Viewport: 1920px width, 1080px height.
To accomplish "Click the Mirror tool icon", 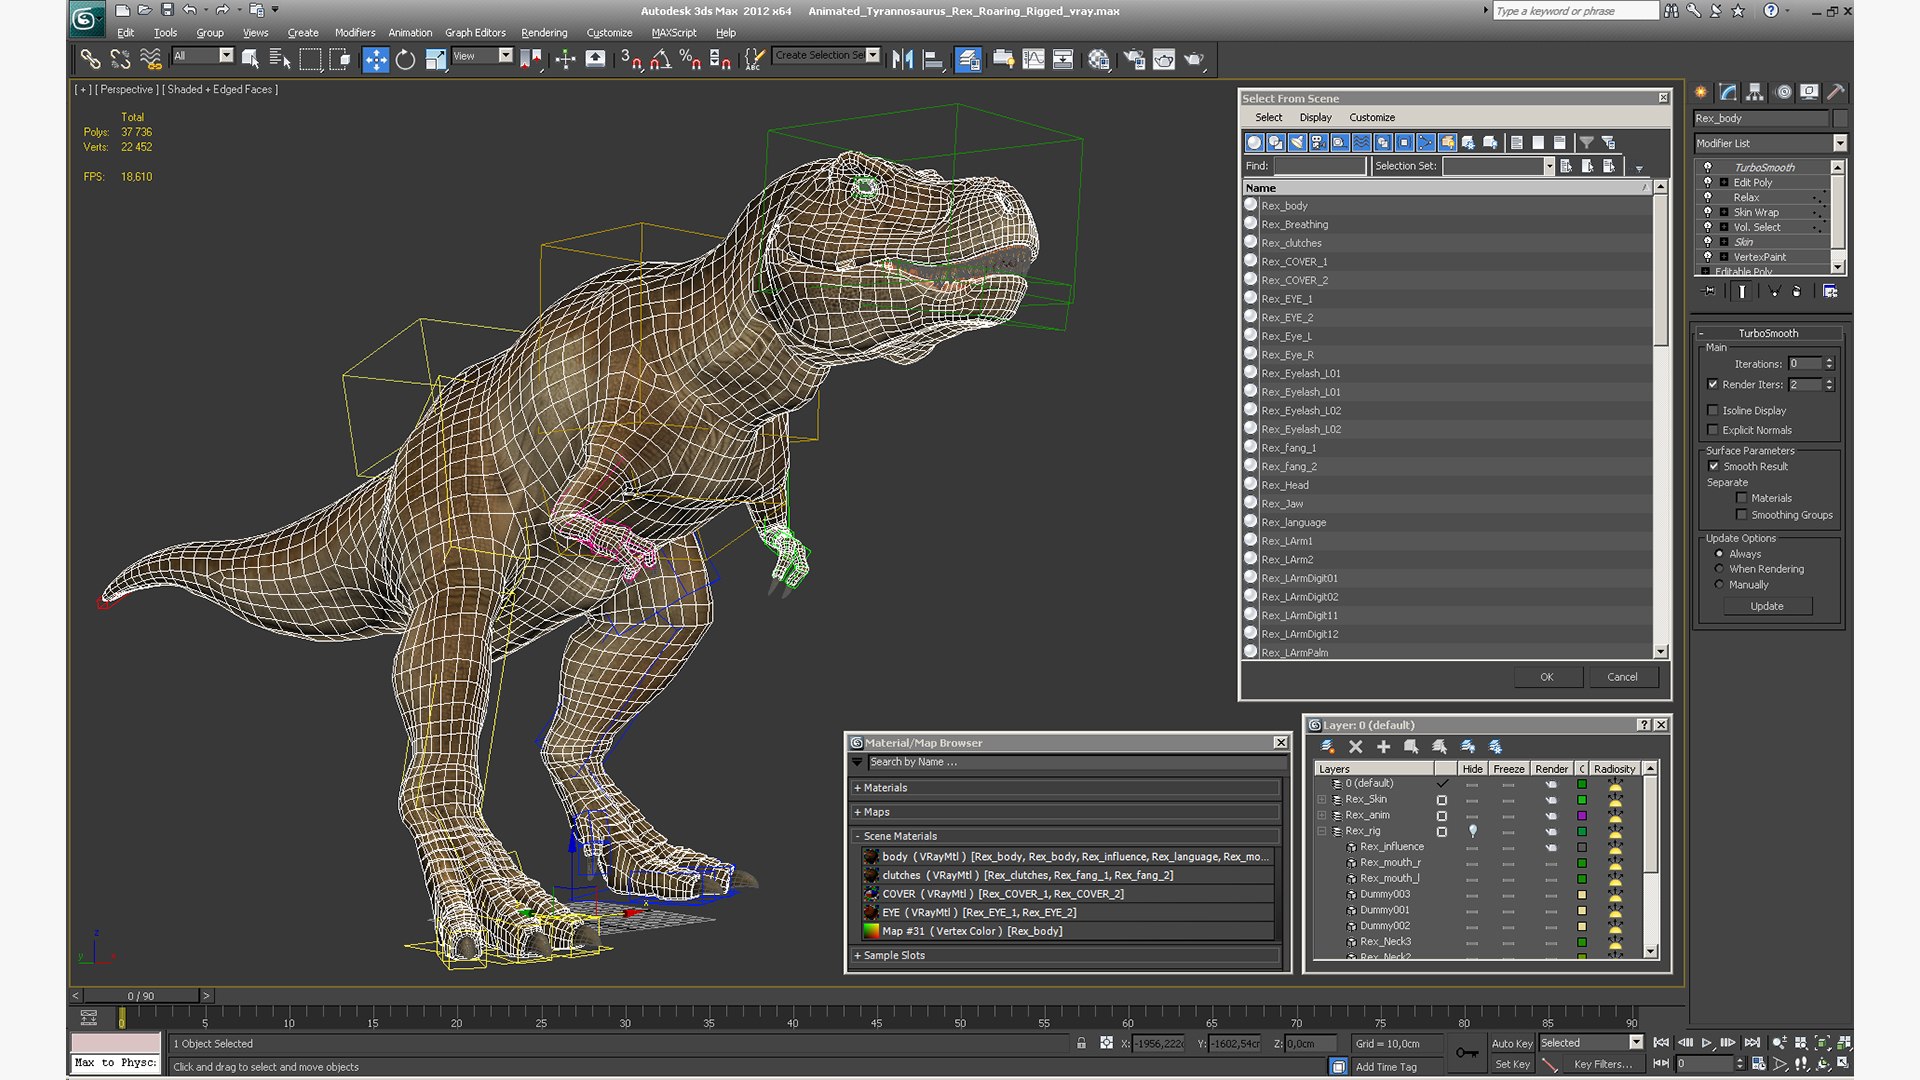I will point(902,59).
